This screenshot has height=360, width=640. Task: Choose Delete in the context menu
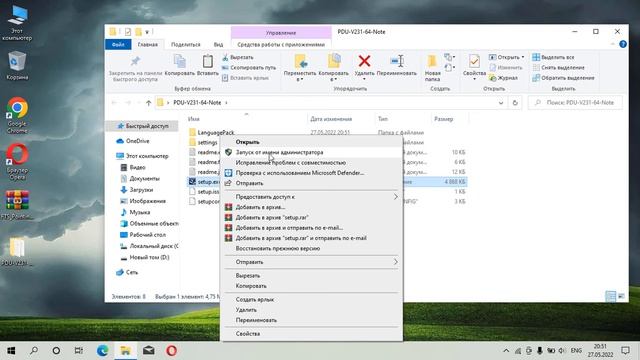311,310
